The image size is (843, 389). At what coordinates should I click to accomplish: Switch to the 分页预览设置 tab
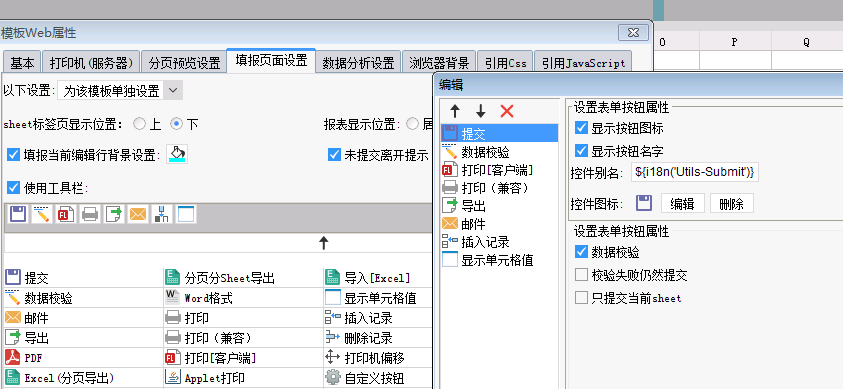[184, 63]
